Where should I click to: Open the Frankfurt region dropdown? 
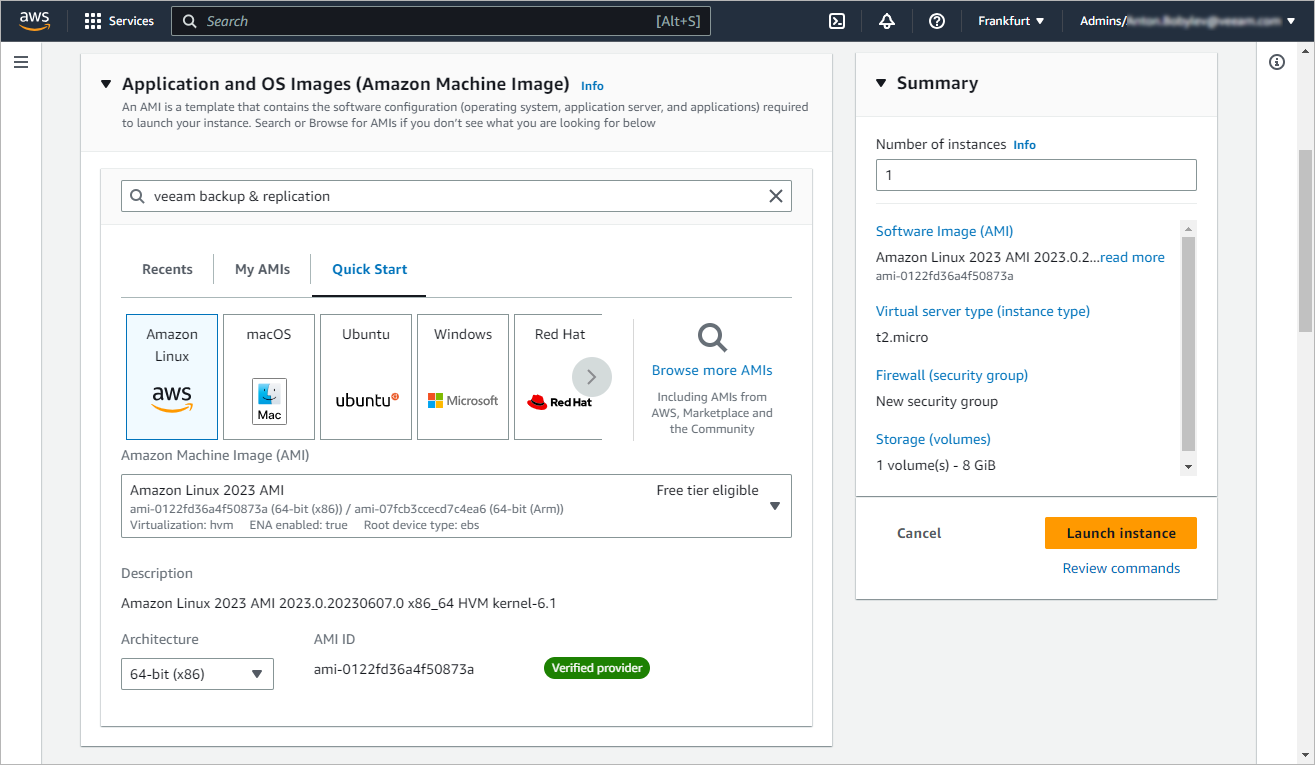point(1011,21)
